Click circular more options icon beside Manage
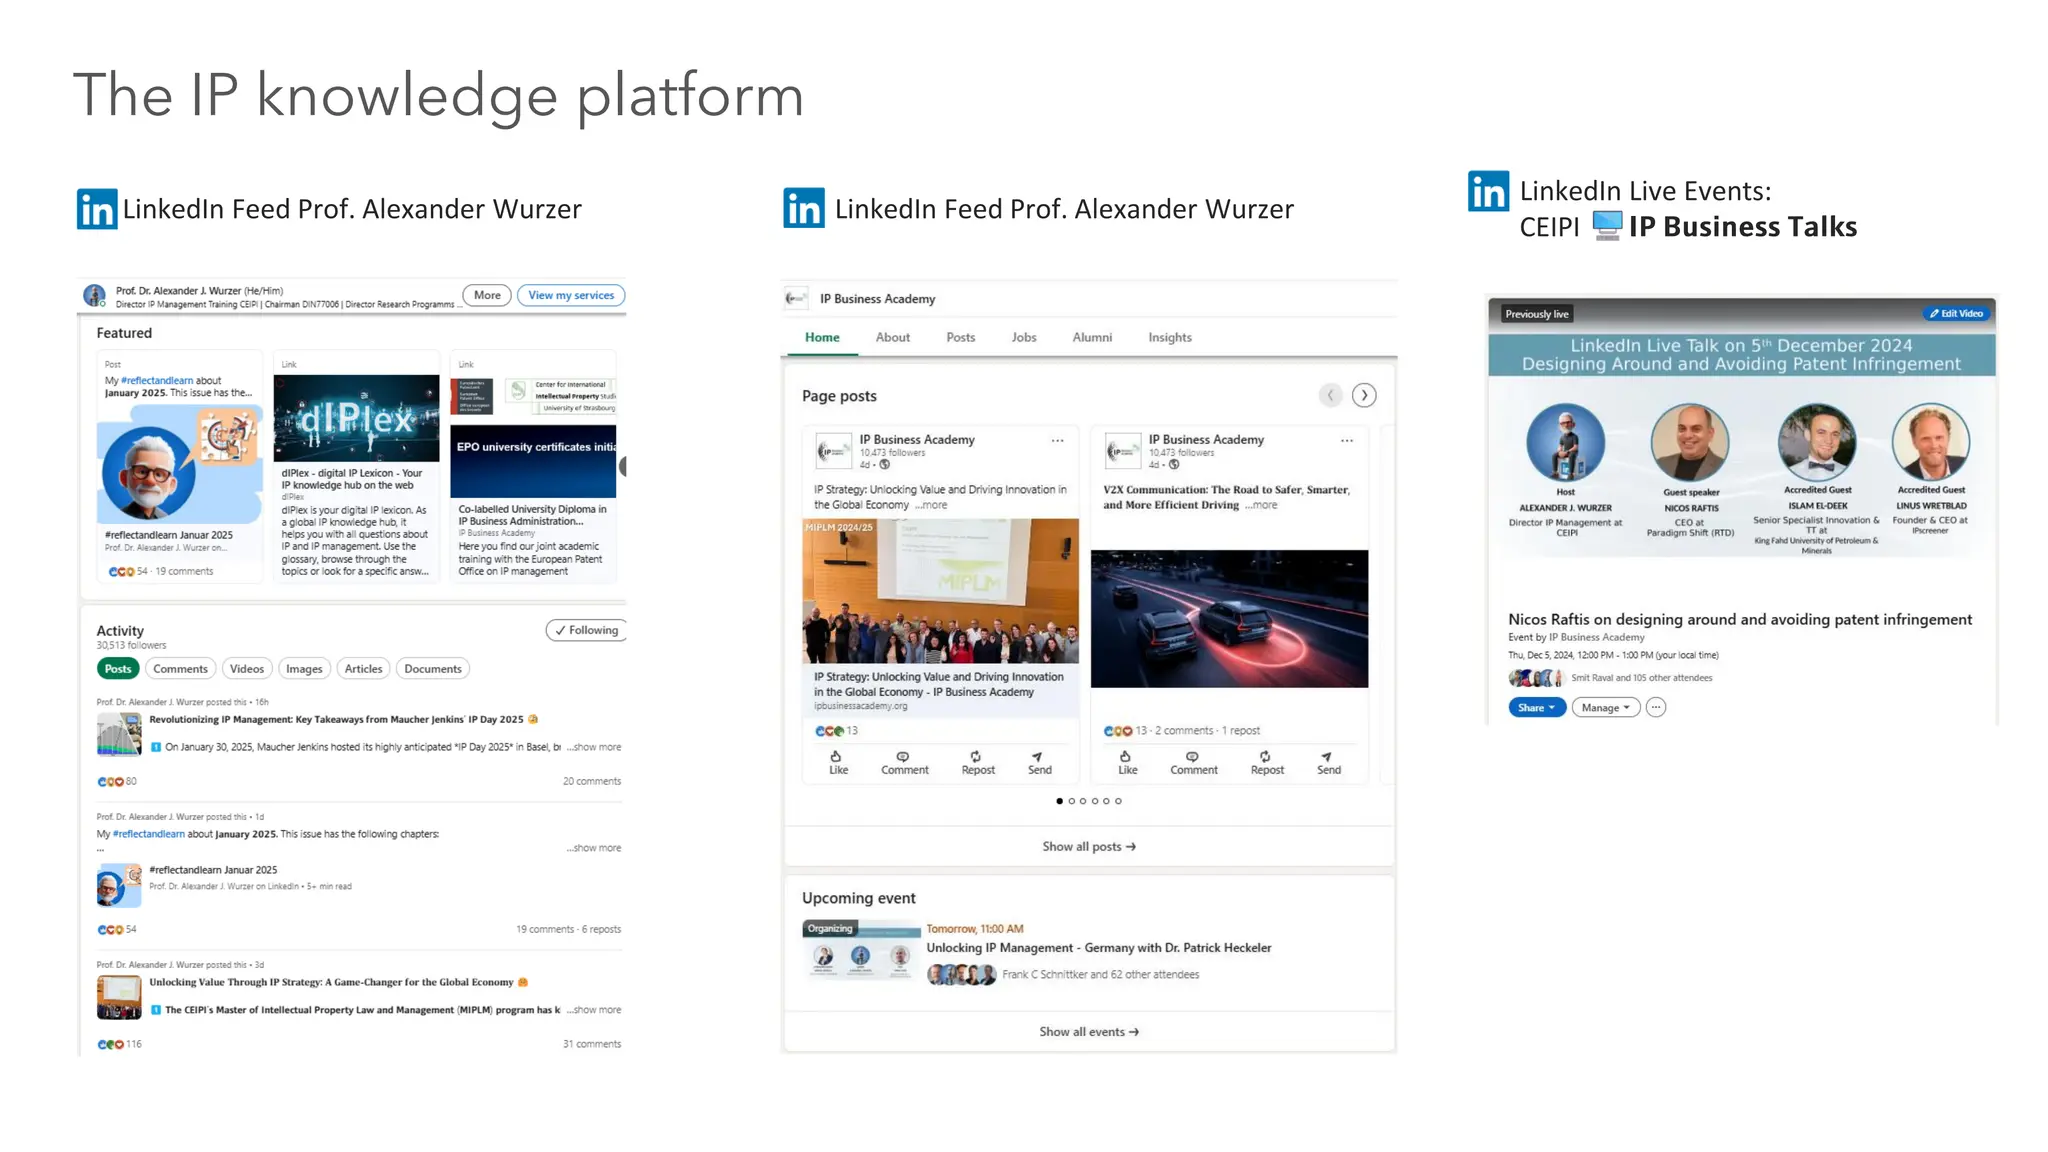 [x=1656, y=708]
